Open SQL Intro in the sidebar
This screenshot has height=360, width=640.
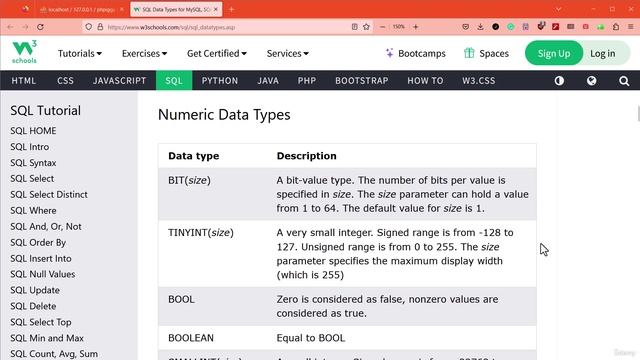coord(29,147)
